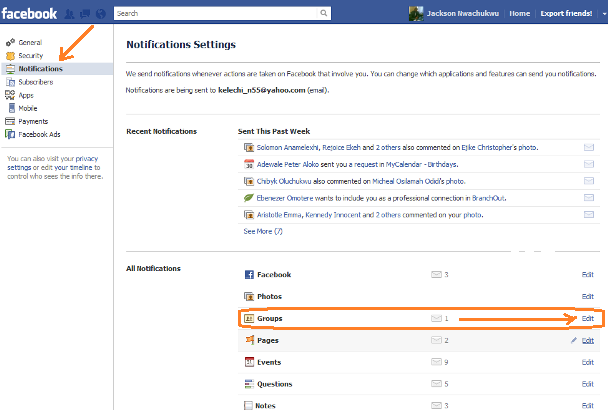Open account dropdown arrow in top bar
The width and height of the screenshot is (608, 410).
(604, 14)
